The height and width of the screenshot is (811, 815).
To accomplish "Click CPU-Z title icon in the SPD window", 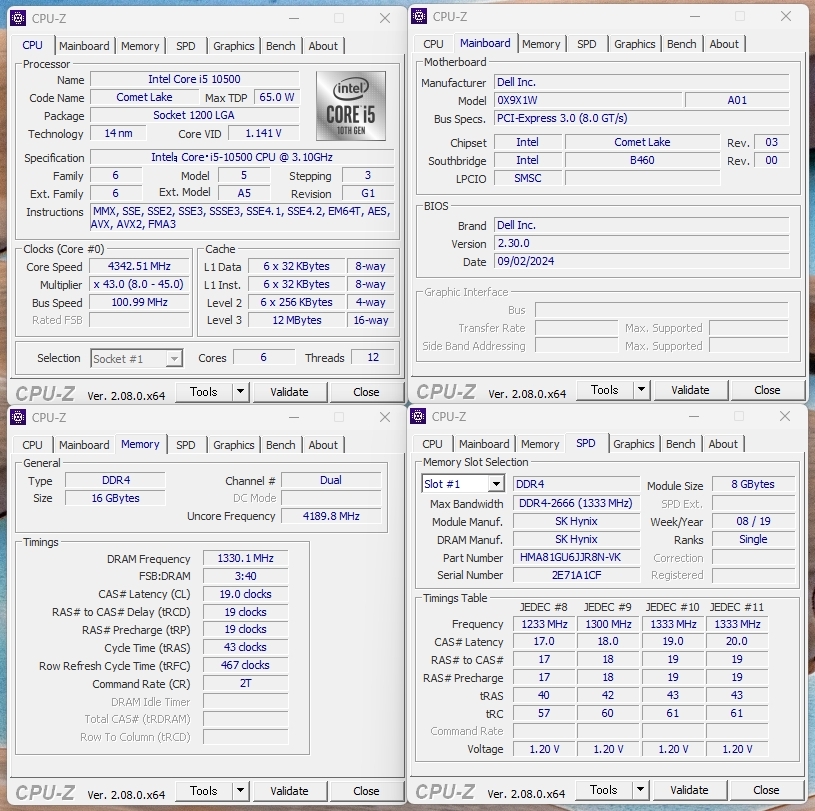I will [x=418, y=416].
